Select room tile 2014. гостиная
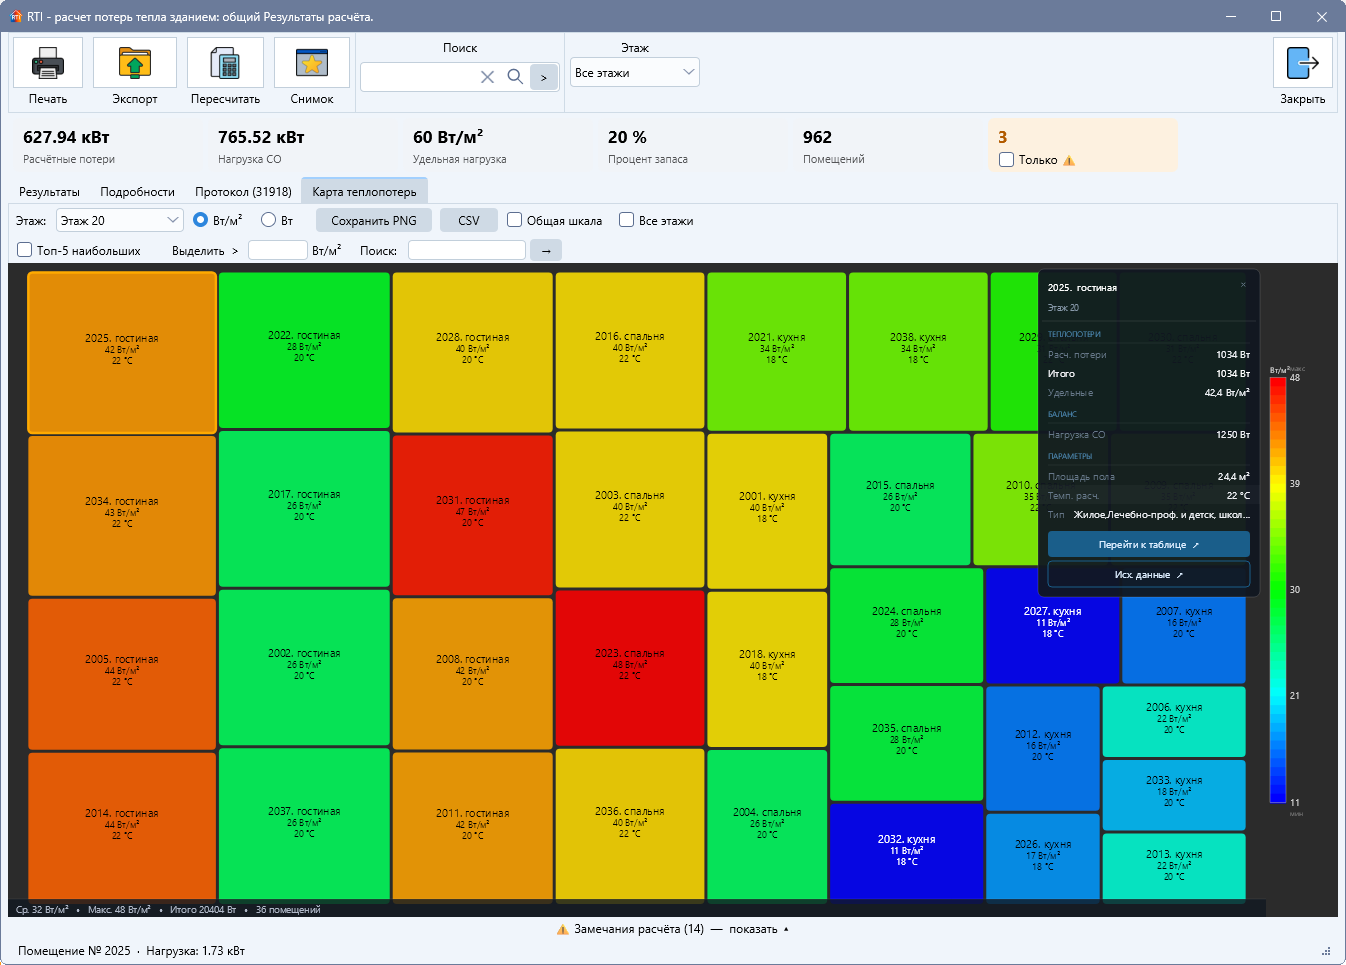Screen dimensions: 1346x965 pyautogui.click(x=122, y=826)
